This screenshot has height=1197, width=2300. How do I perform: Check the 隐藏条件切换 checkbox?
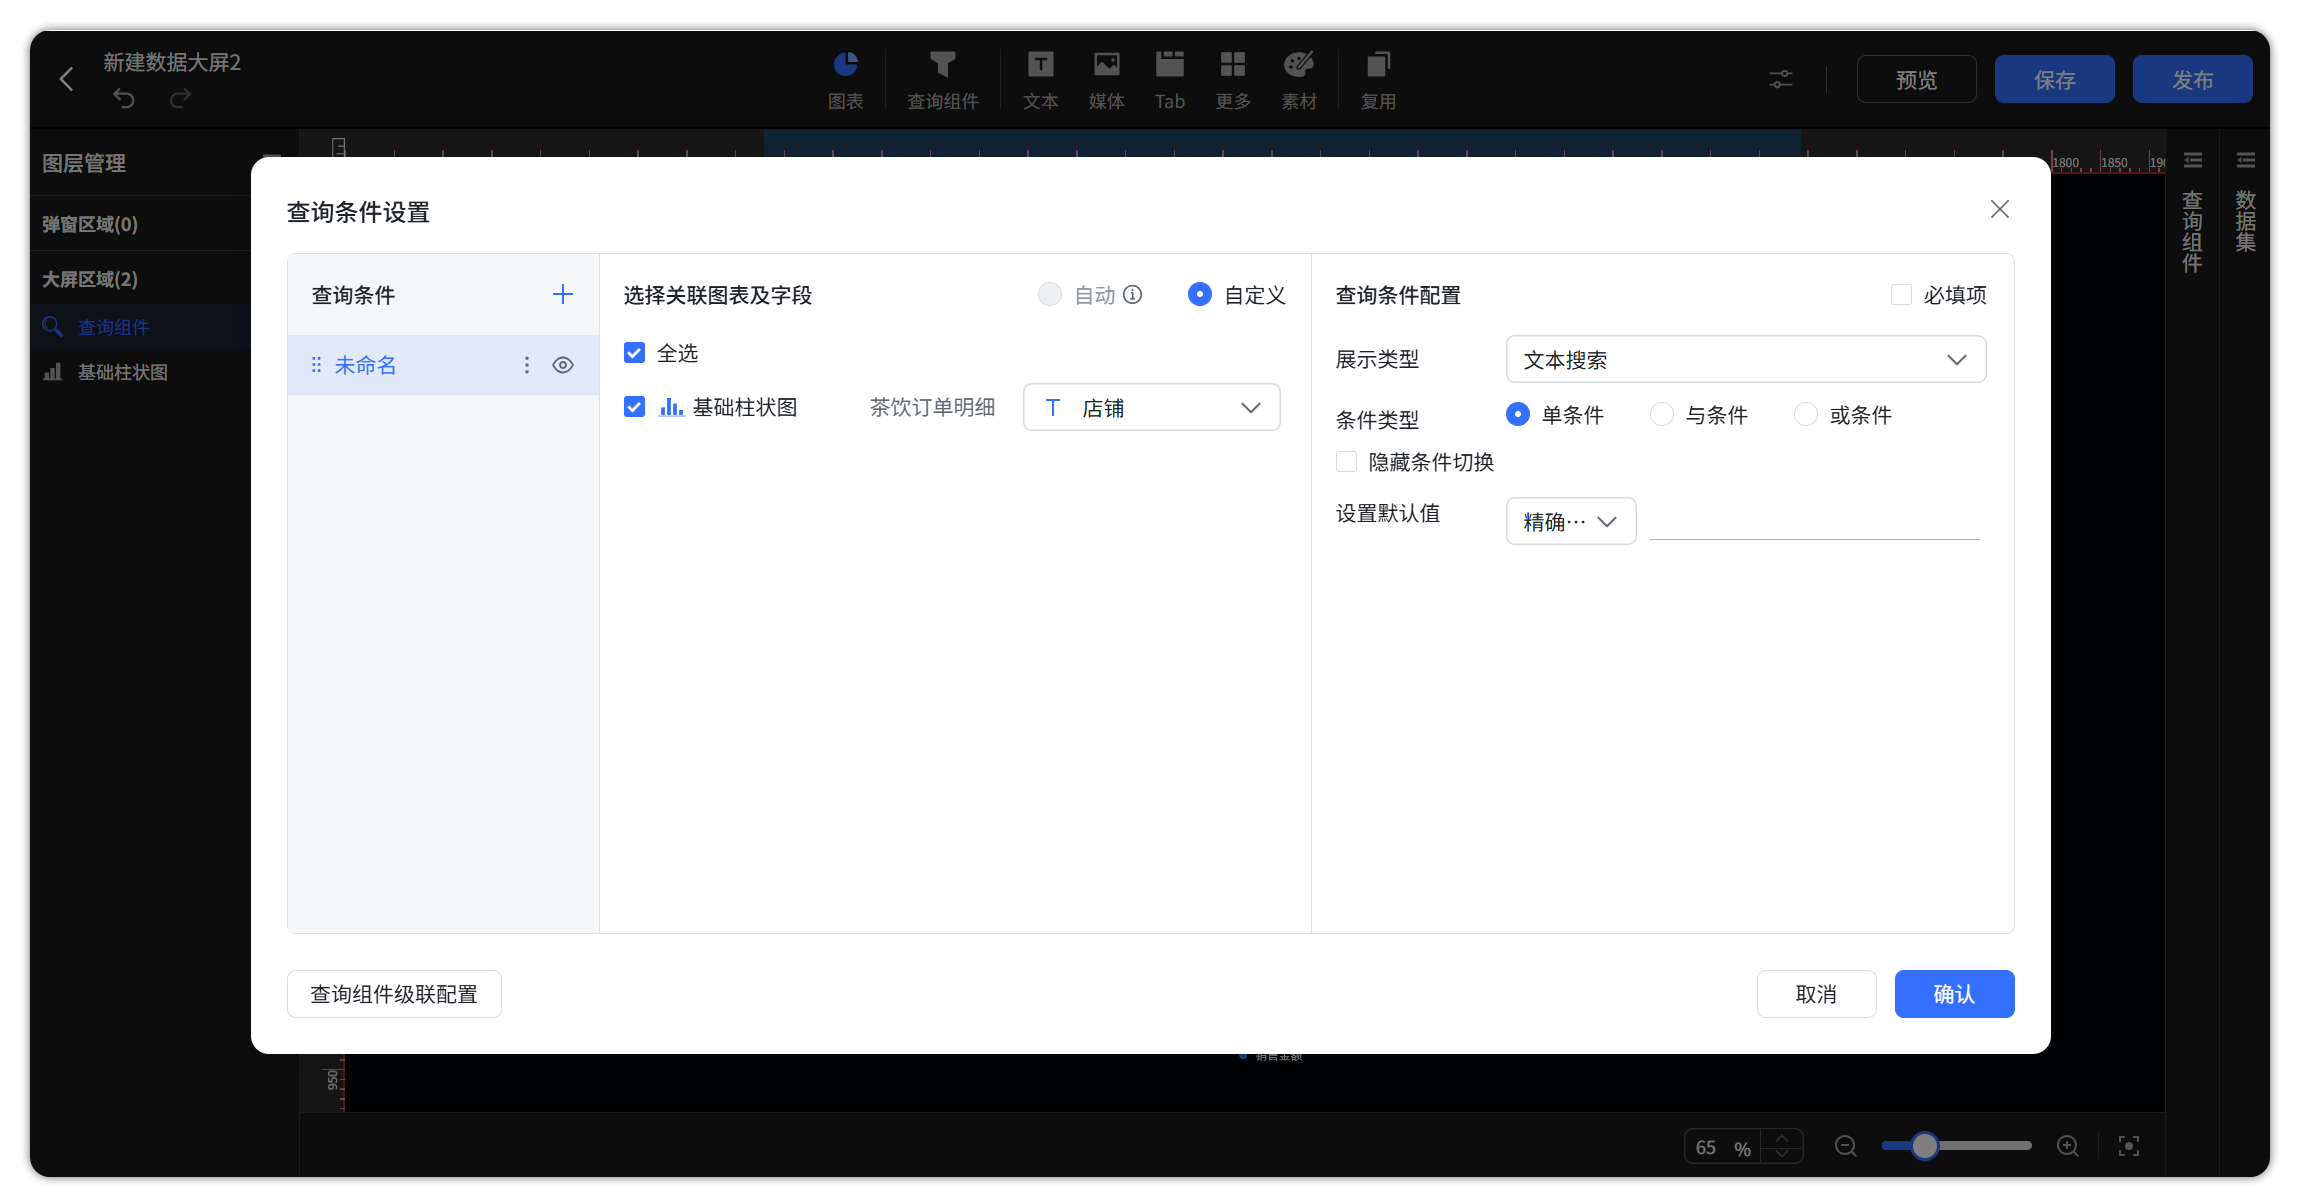[1346, 461]
